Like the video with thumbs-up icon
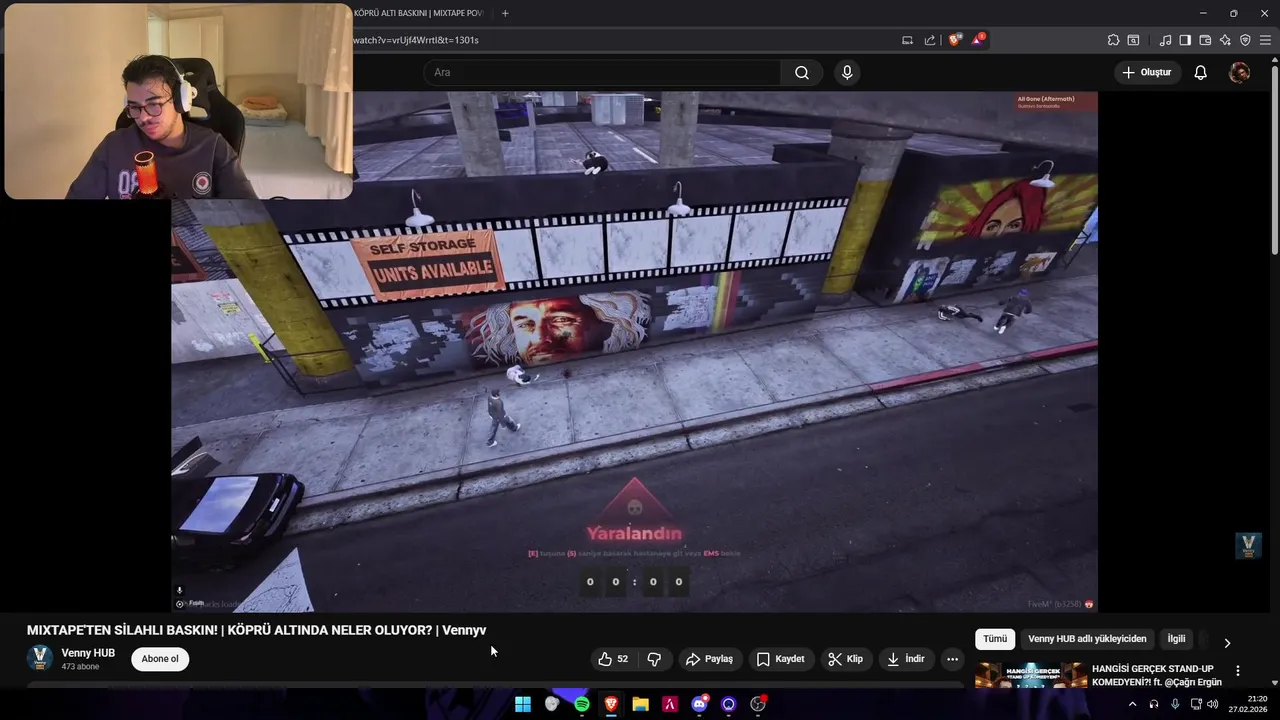The image size is (1280, 720). click(613, 659)
